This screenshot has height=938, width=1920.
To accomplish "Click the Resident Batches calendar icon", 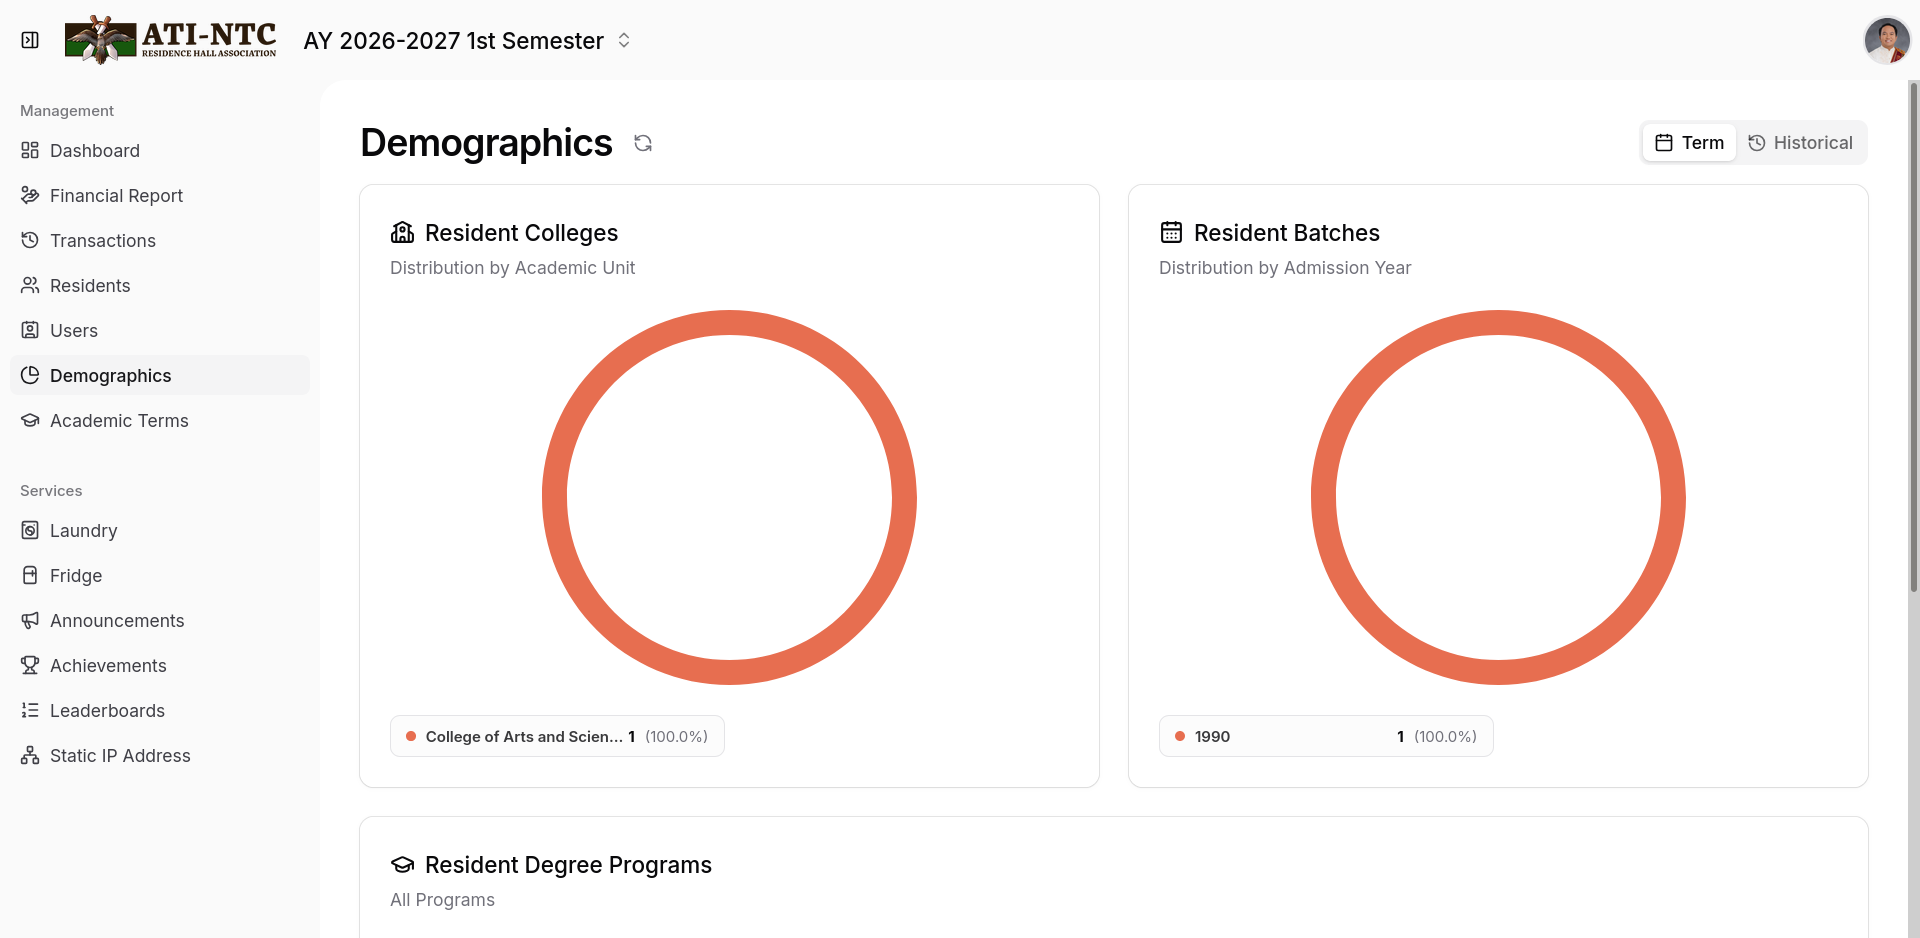I will coord(1171,232).
